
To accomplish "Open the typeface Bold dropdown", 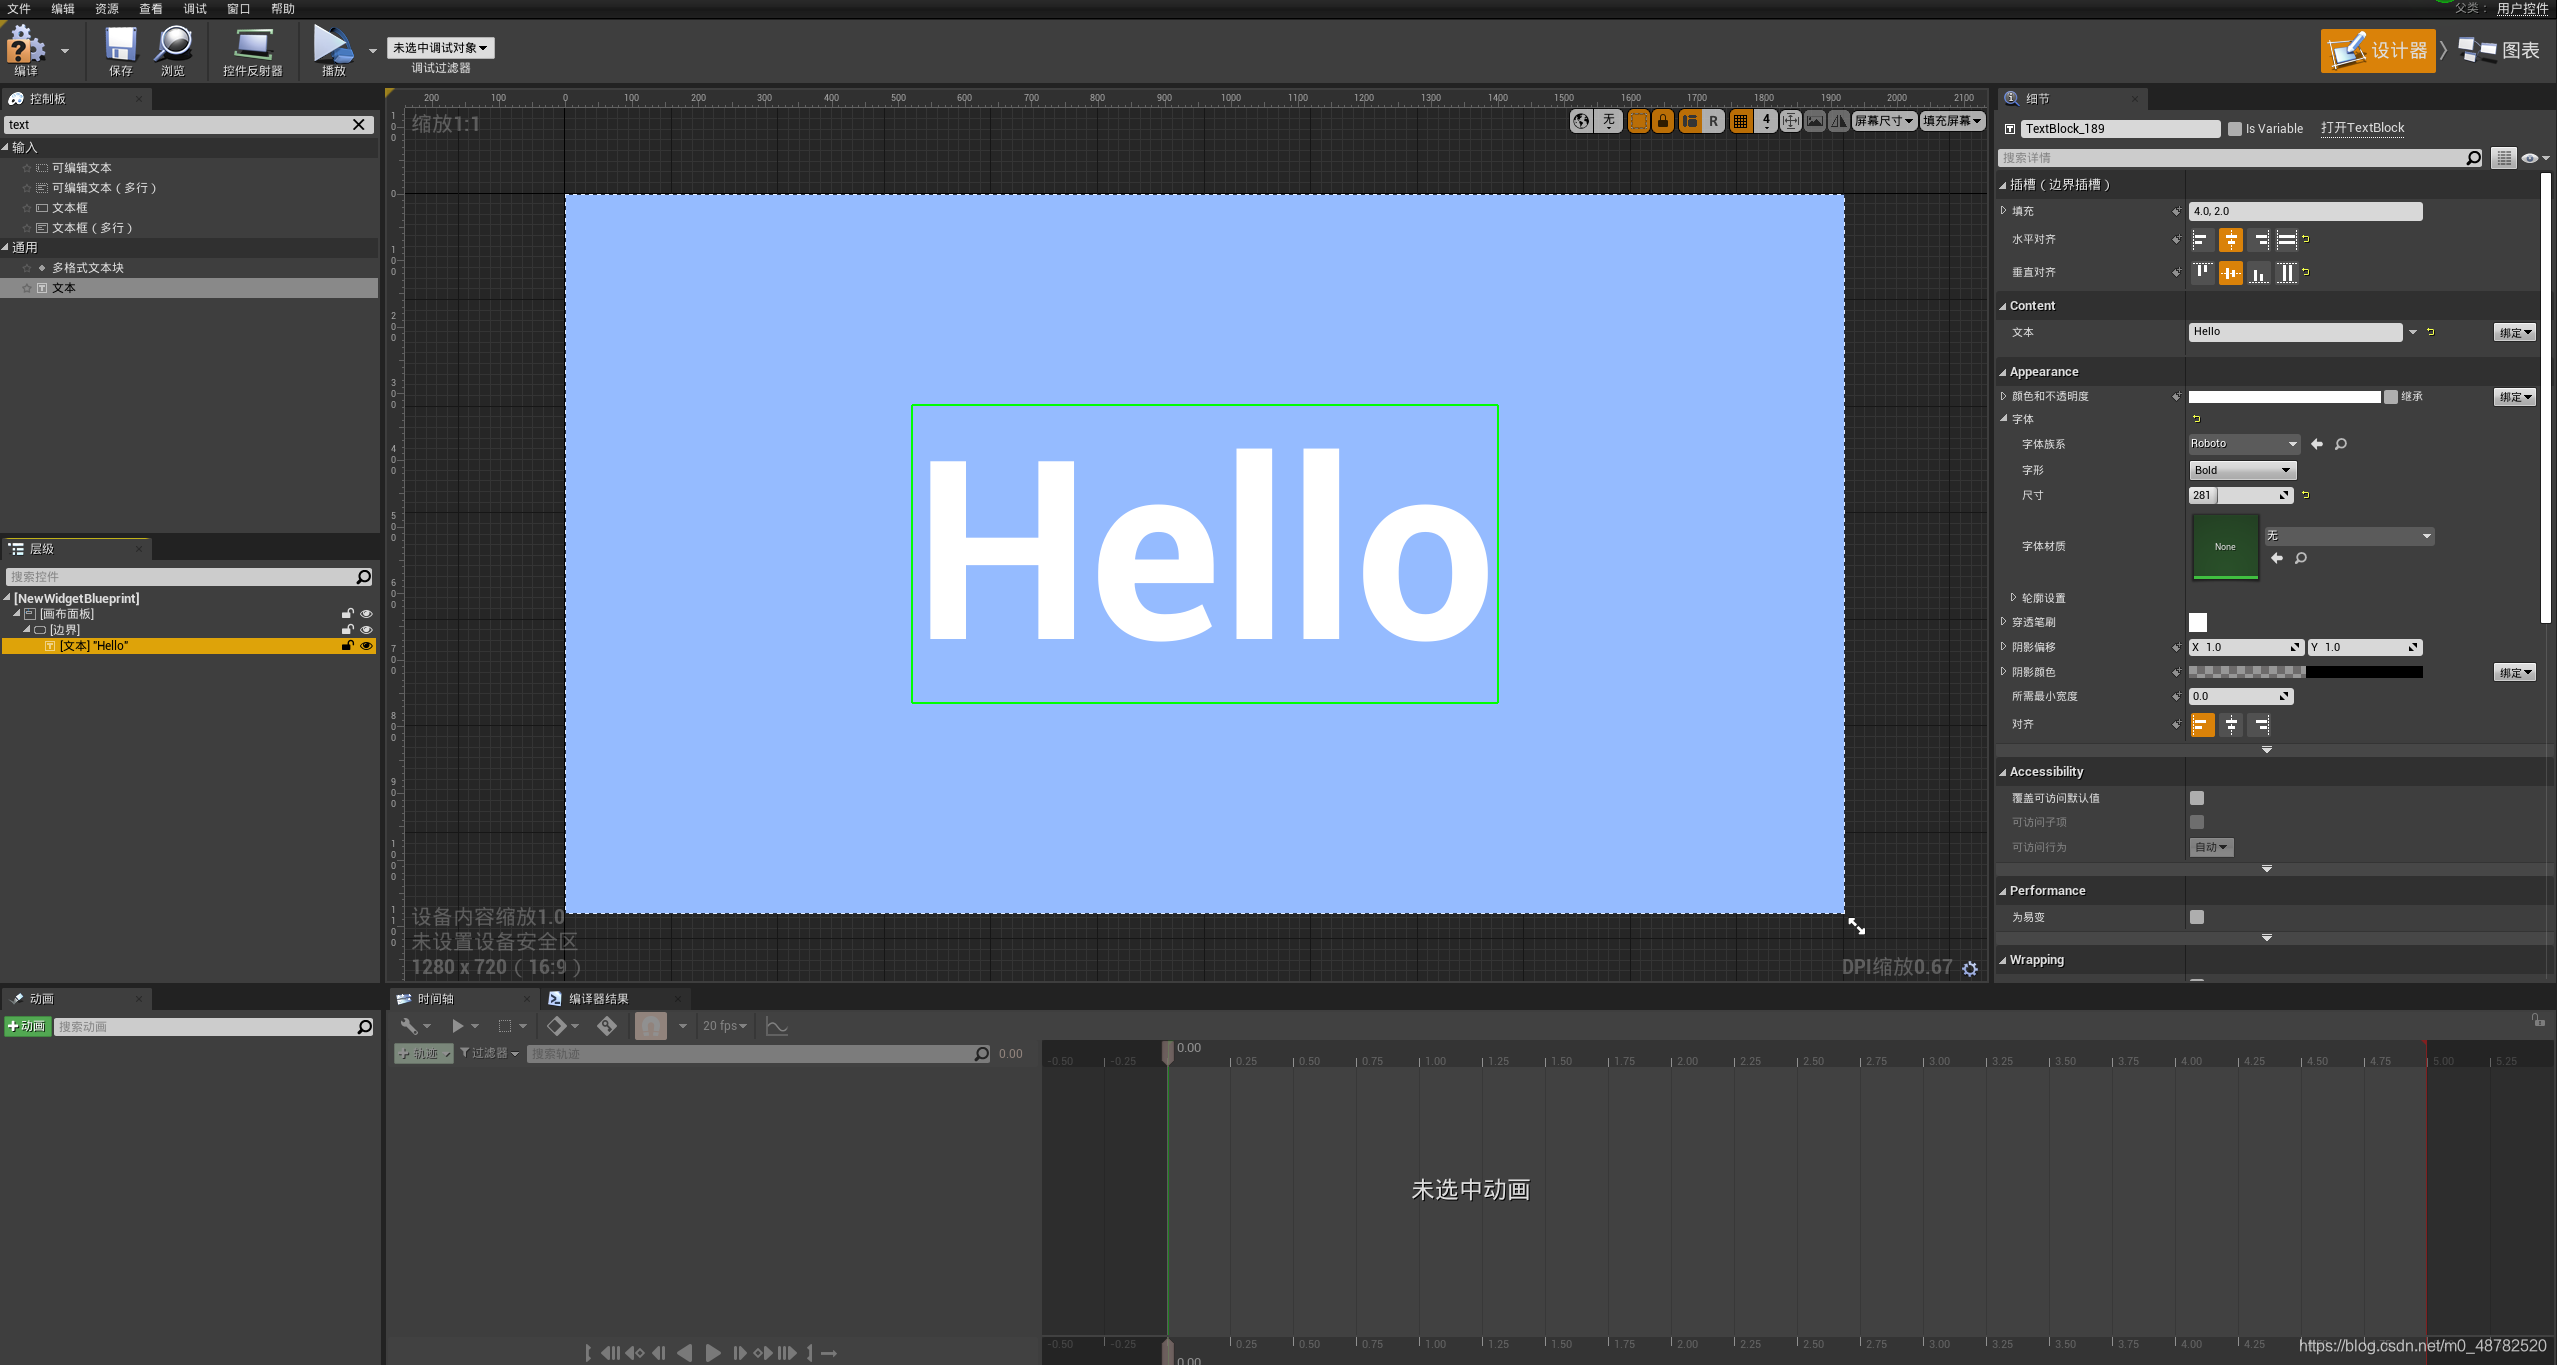I will (x=2242, y=470).
